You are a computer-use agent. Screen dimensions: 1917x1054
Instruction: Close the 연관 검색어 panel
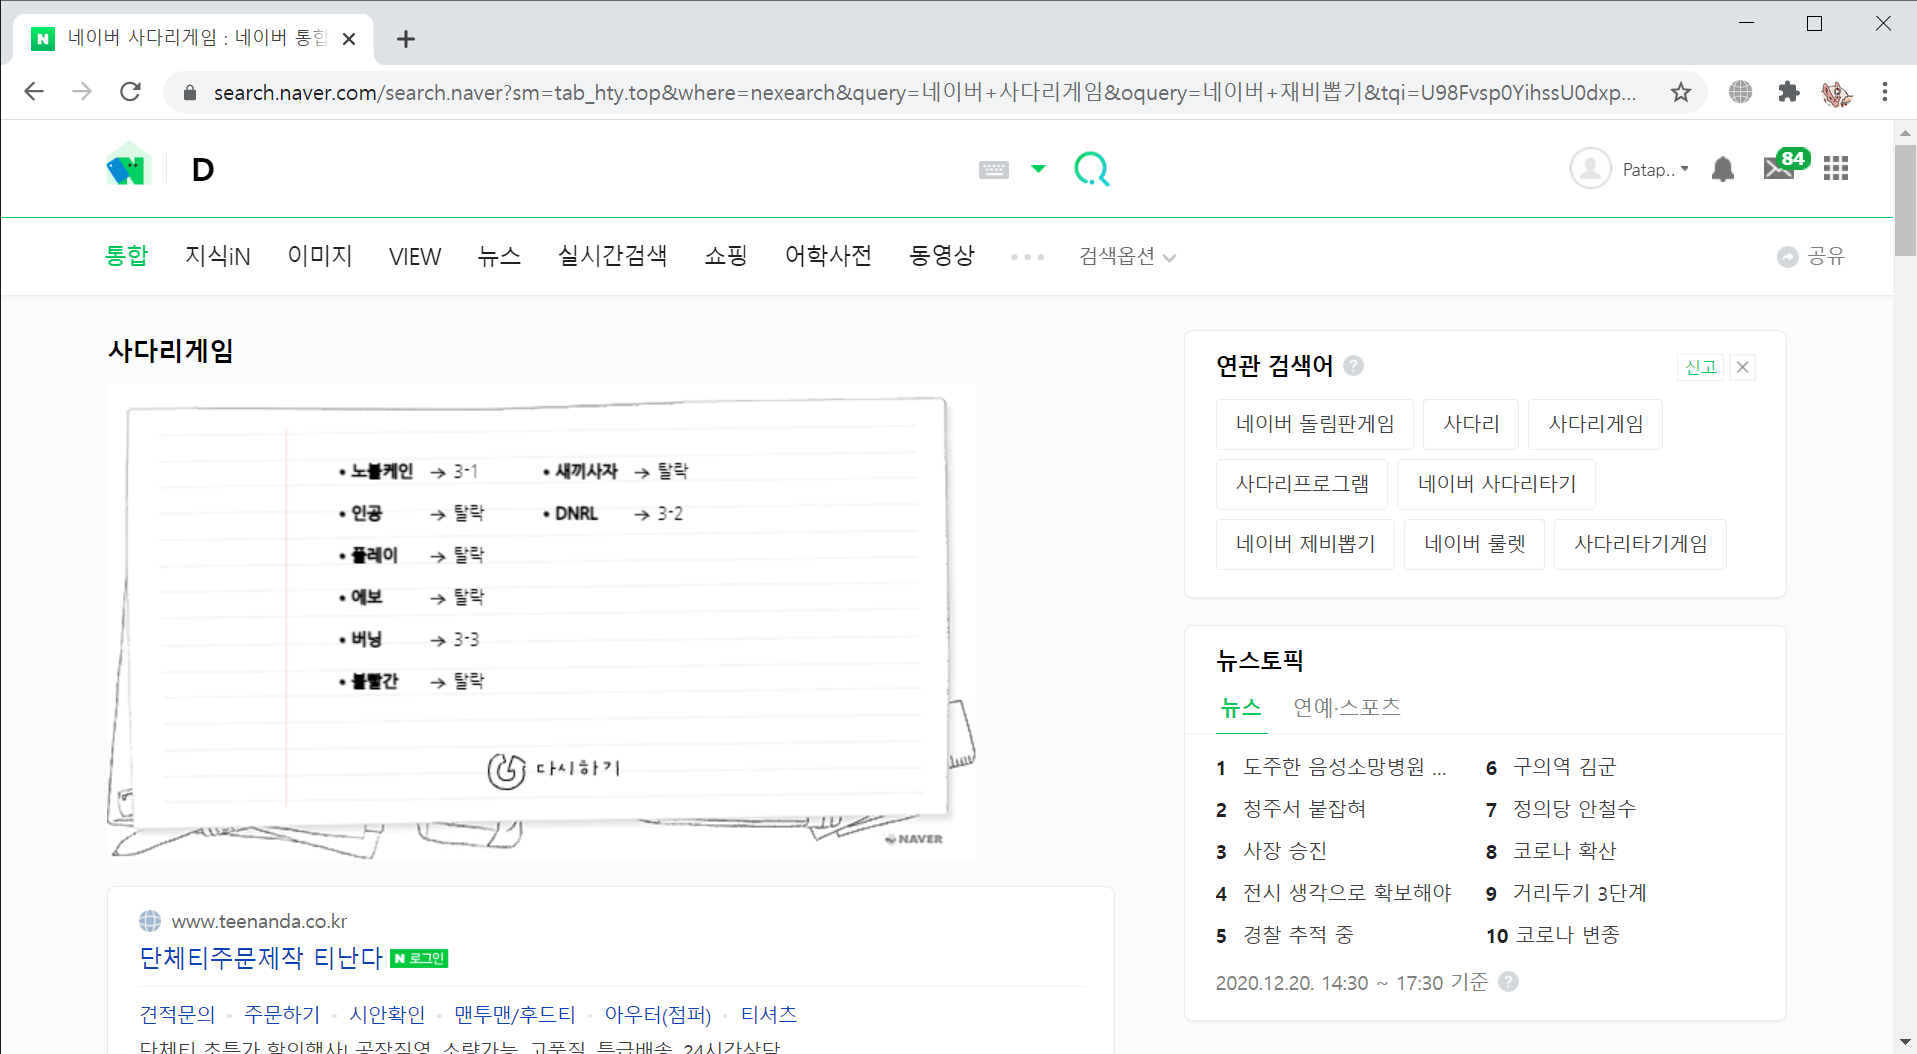[x=1743, y=367]
